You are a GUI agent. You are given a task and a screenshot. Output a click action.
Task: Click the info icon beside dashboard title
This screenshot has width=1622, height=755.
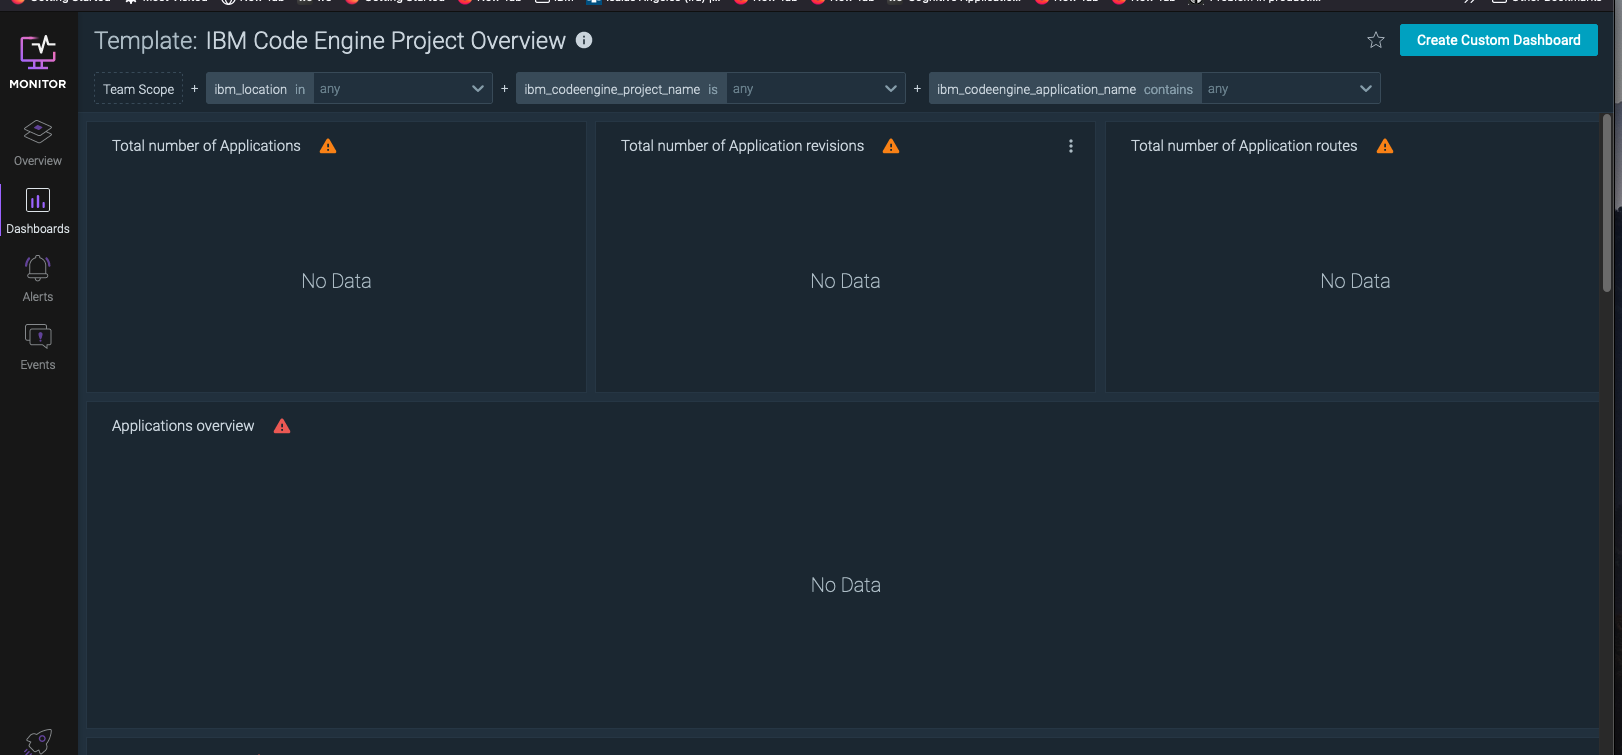click(584, 40)
